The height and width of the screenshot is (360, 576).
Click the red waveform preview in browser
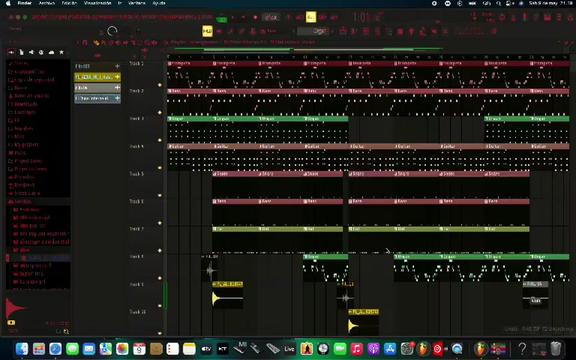[17, 308]
